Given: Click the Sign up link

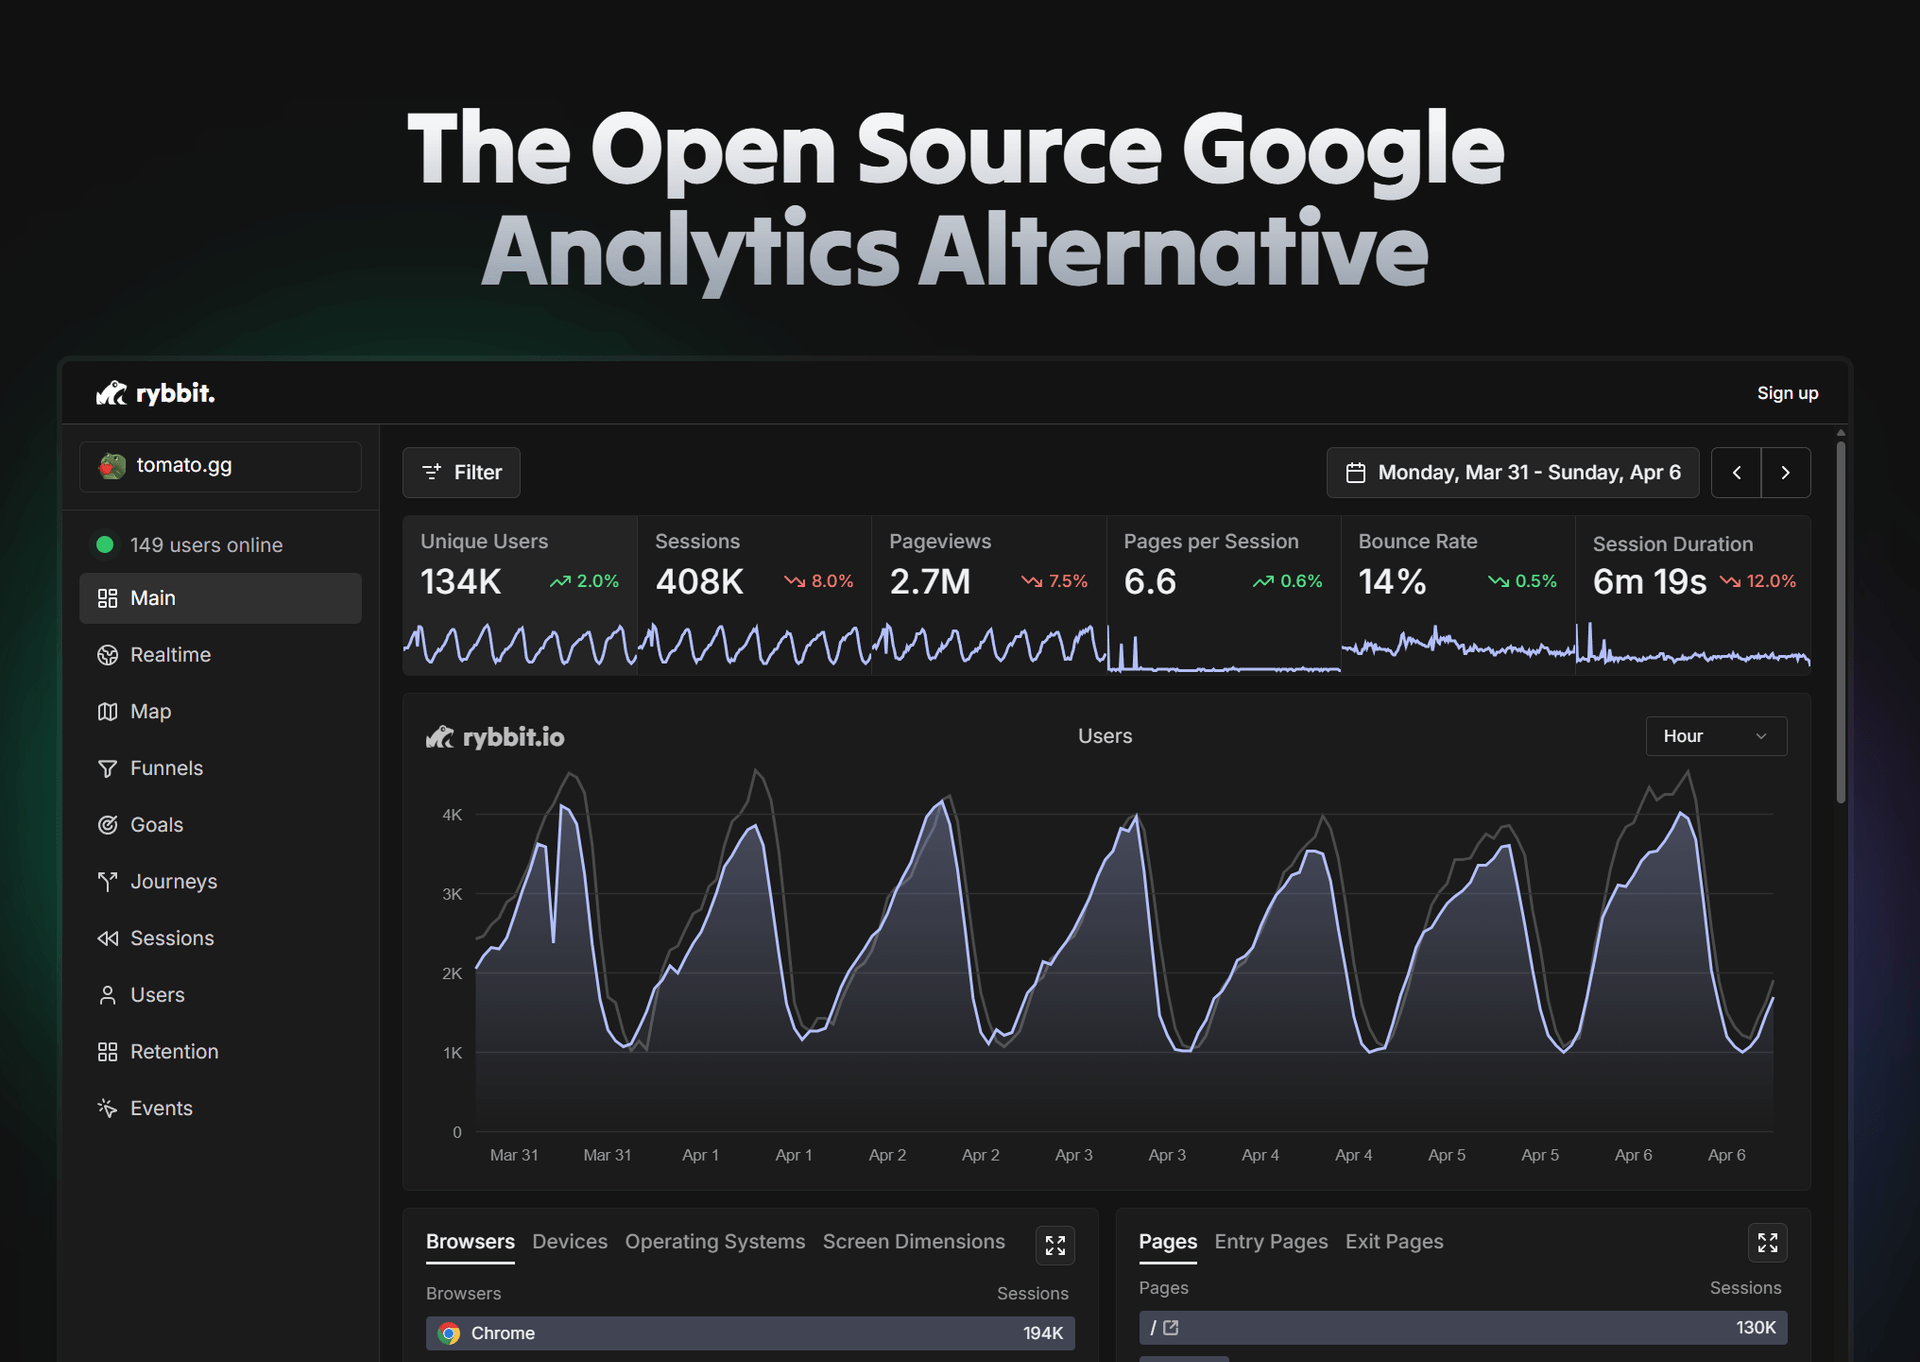Looking at the screenshot, I should [1787, 394].
